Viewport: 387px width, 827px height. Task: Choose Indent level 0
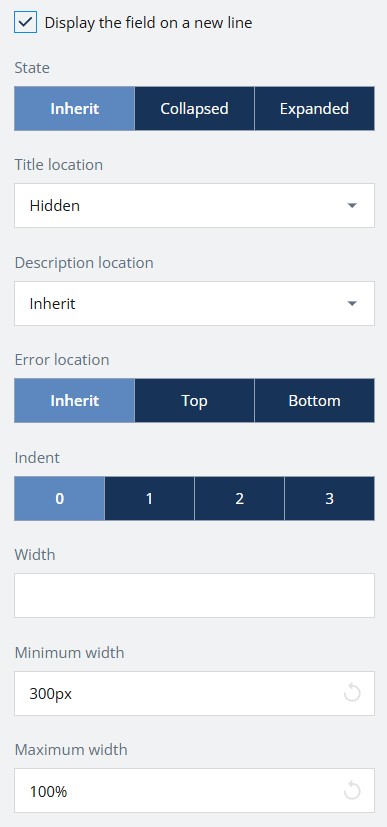(x=60, y=498)
